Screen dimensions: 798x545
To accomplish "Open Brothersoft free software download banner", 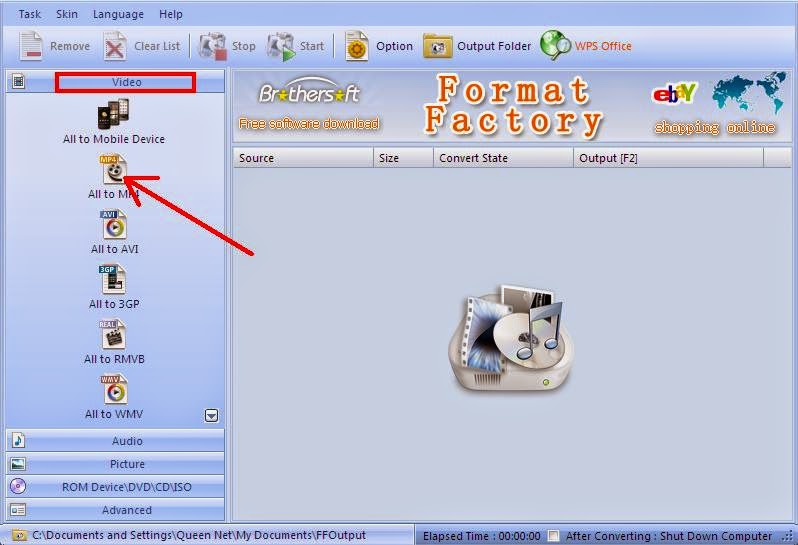I will coord(309,106).
